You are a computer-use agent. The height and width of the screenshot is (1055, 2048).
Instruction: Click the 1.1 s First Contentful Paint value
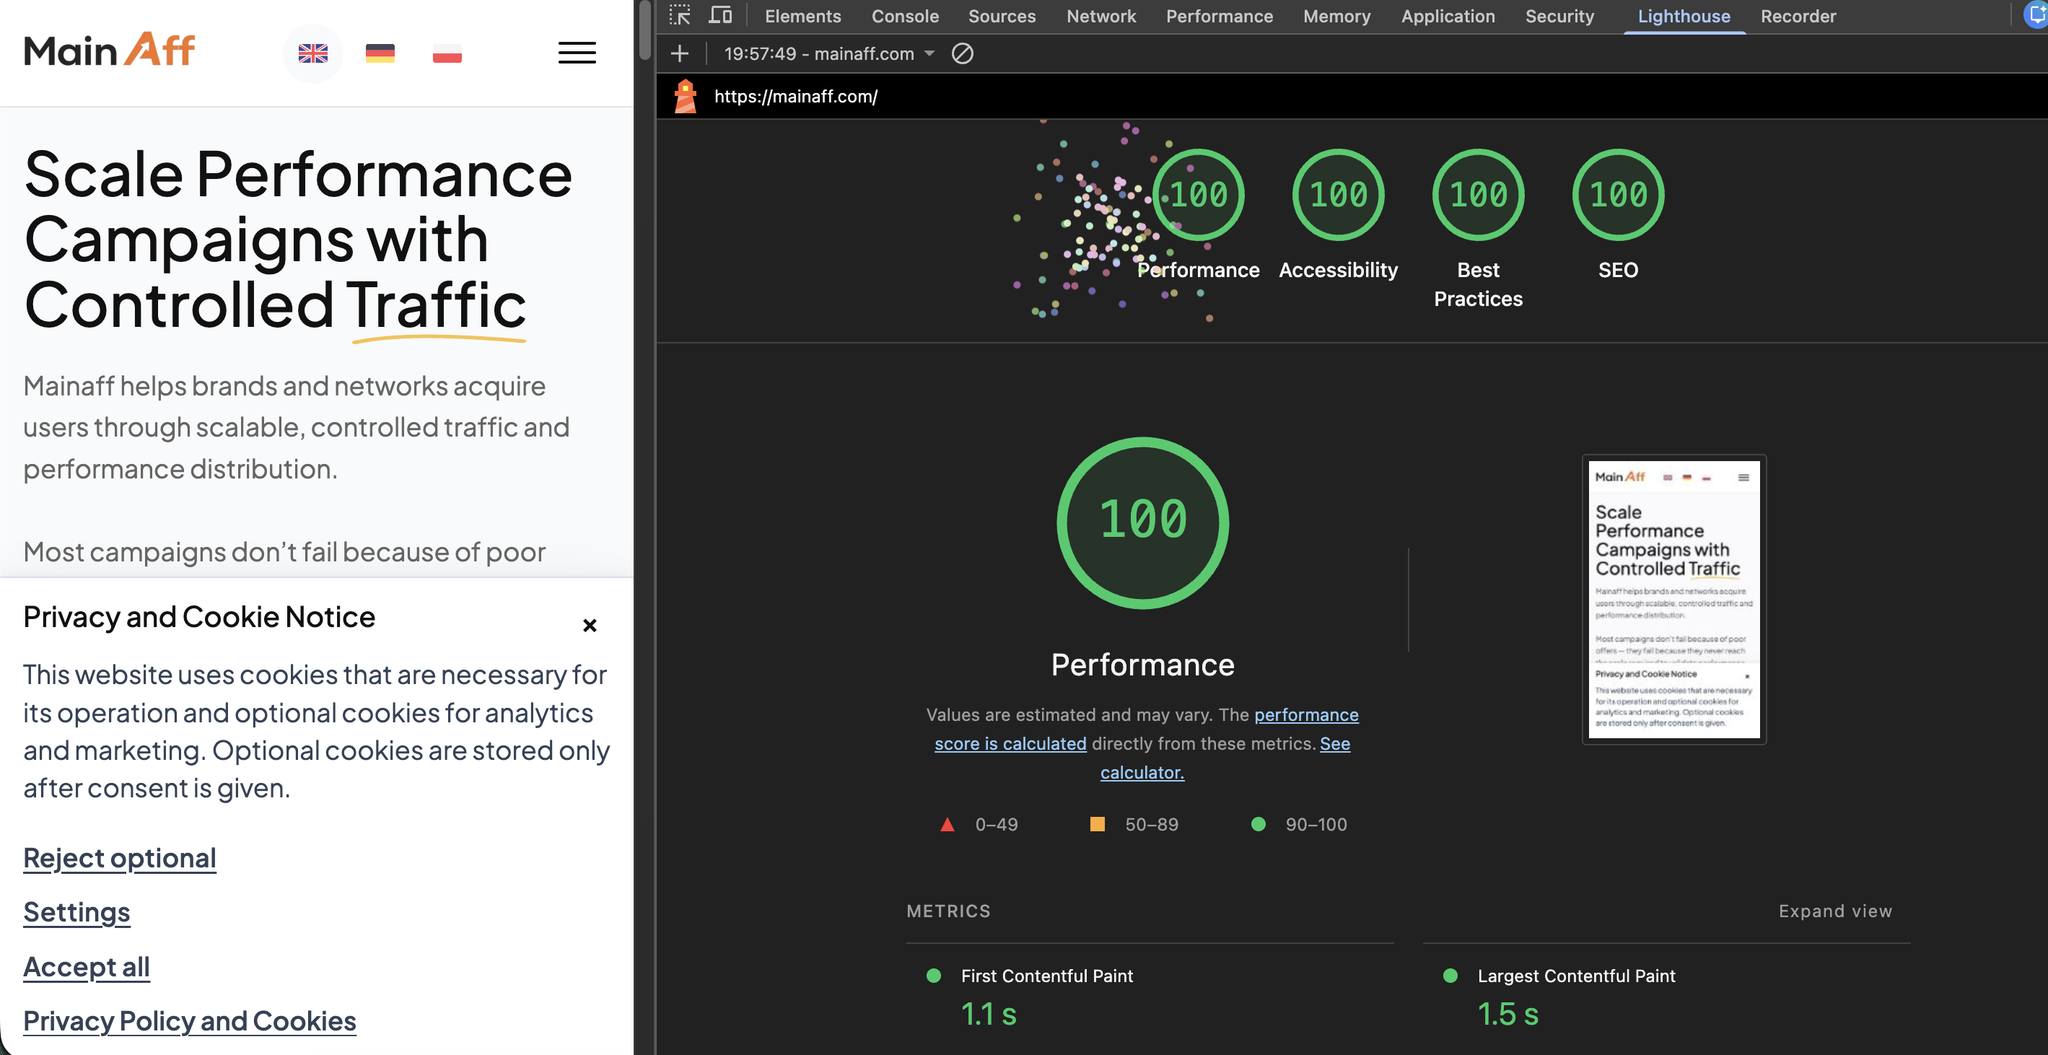click(x=989, y=1014)
